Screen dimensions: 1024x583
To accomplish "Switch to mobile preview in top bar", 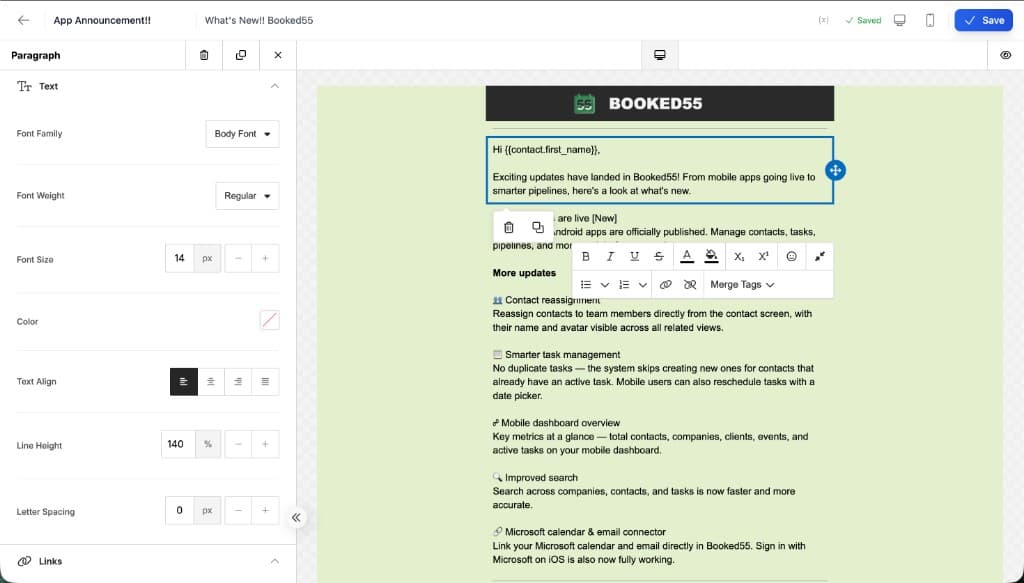I will [x=930, y=20].
